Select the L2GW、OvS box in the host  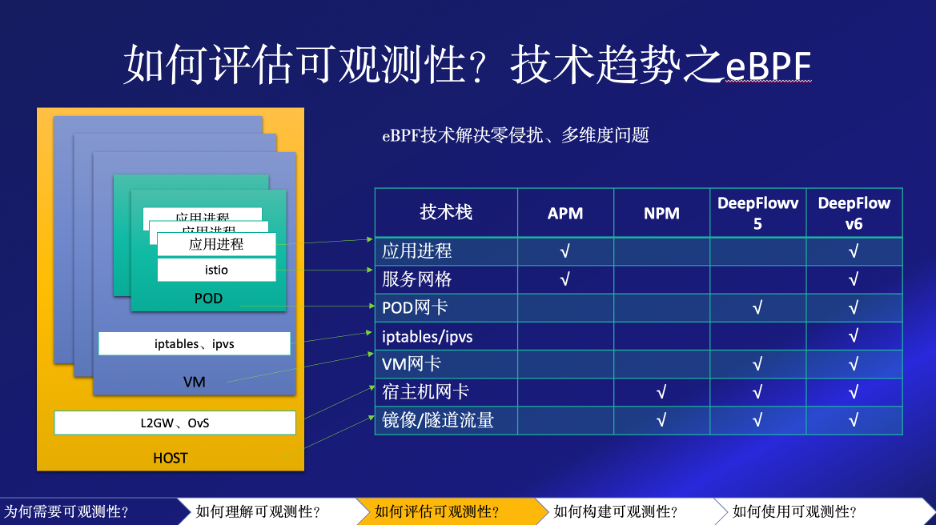[x=175, y=423]
